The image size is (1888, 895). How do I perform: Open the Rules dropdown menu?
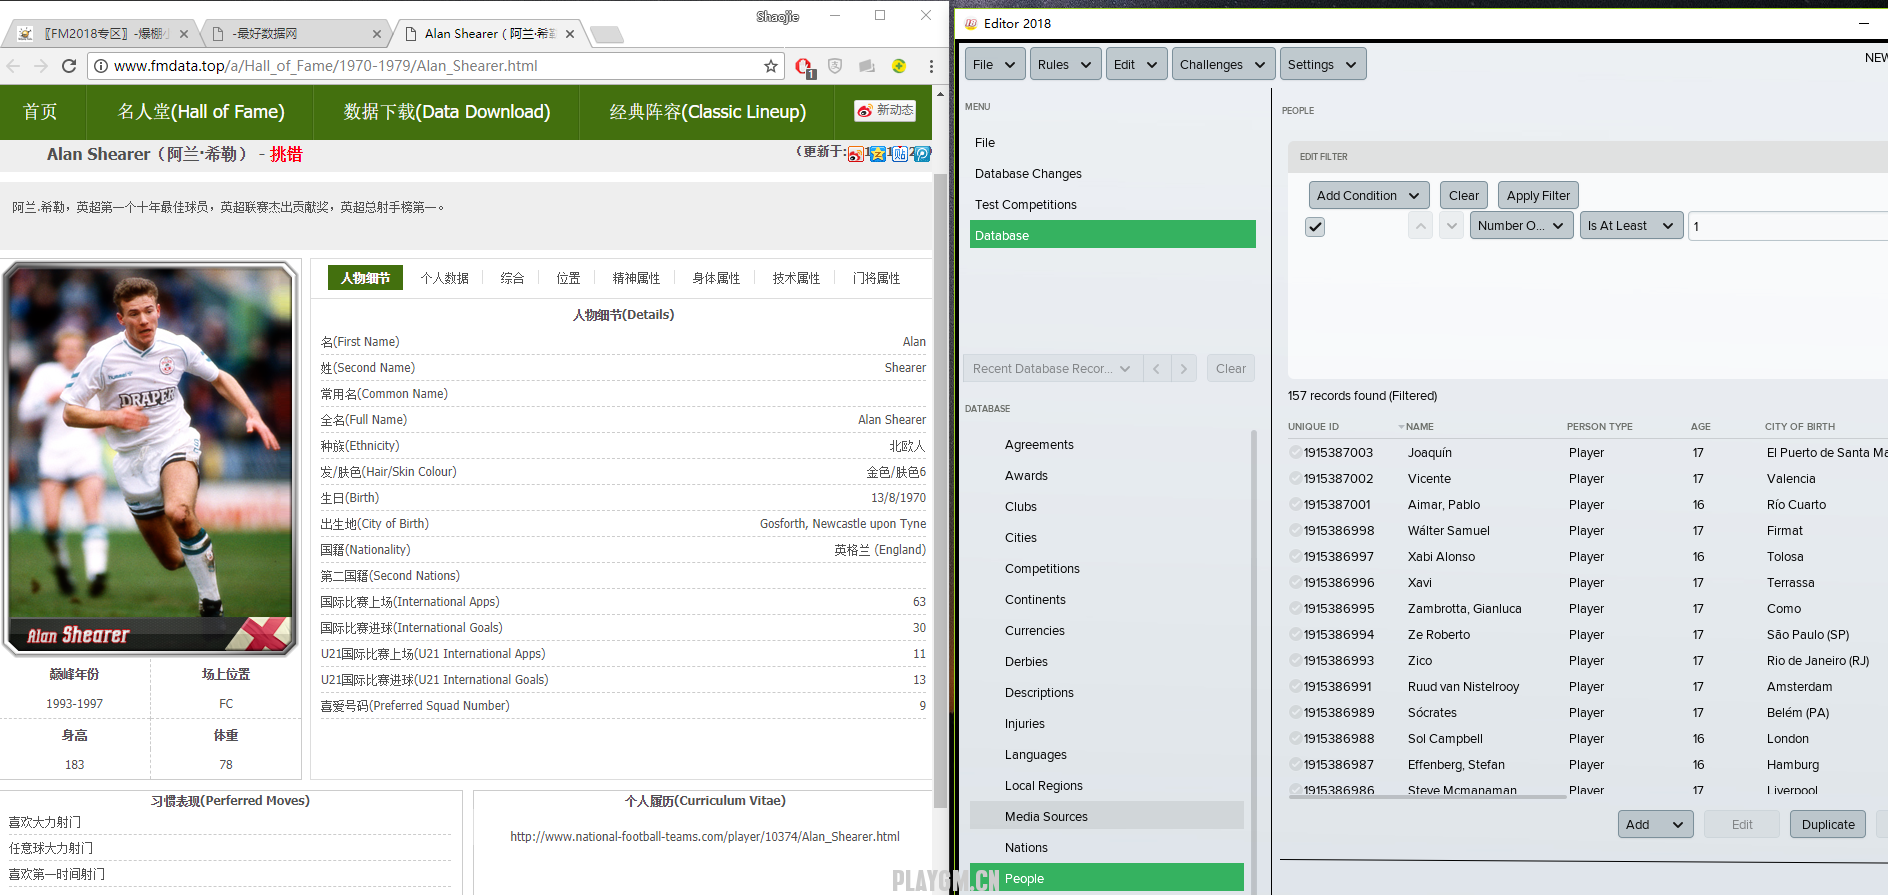pos(1066,65)
